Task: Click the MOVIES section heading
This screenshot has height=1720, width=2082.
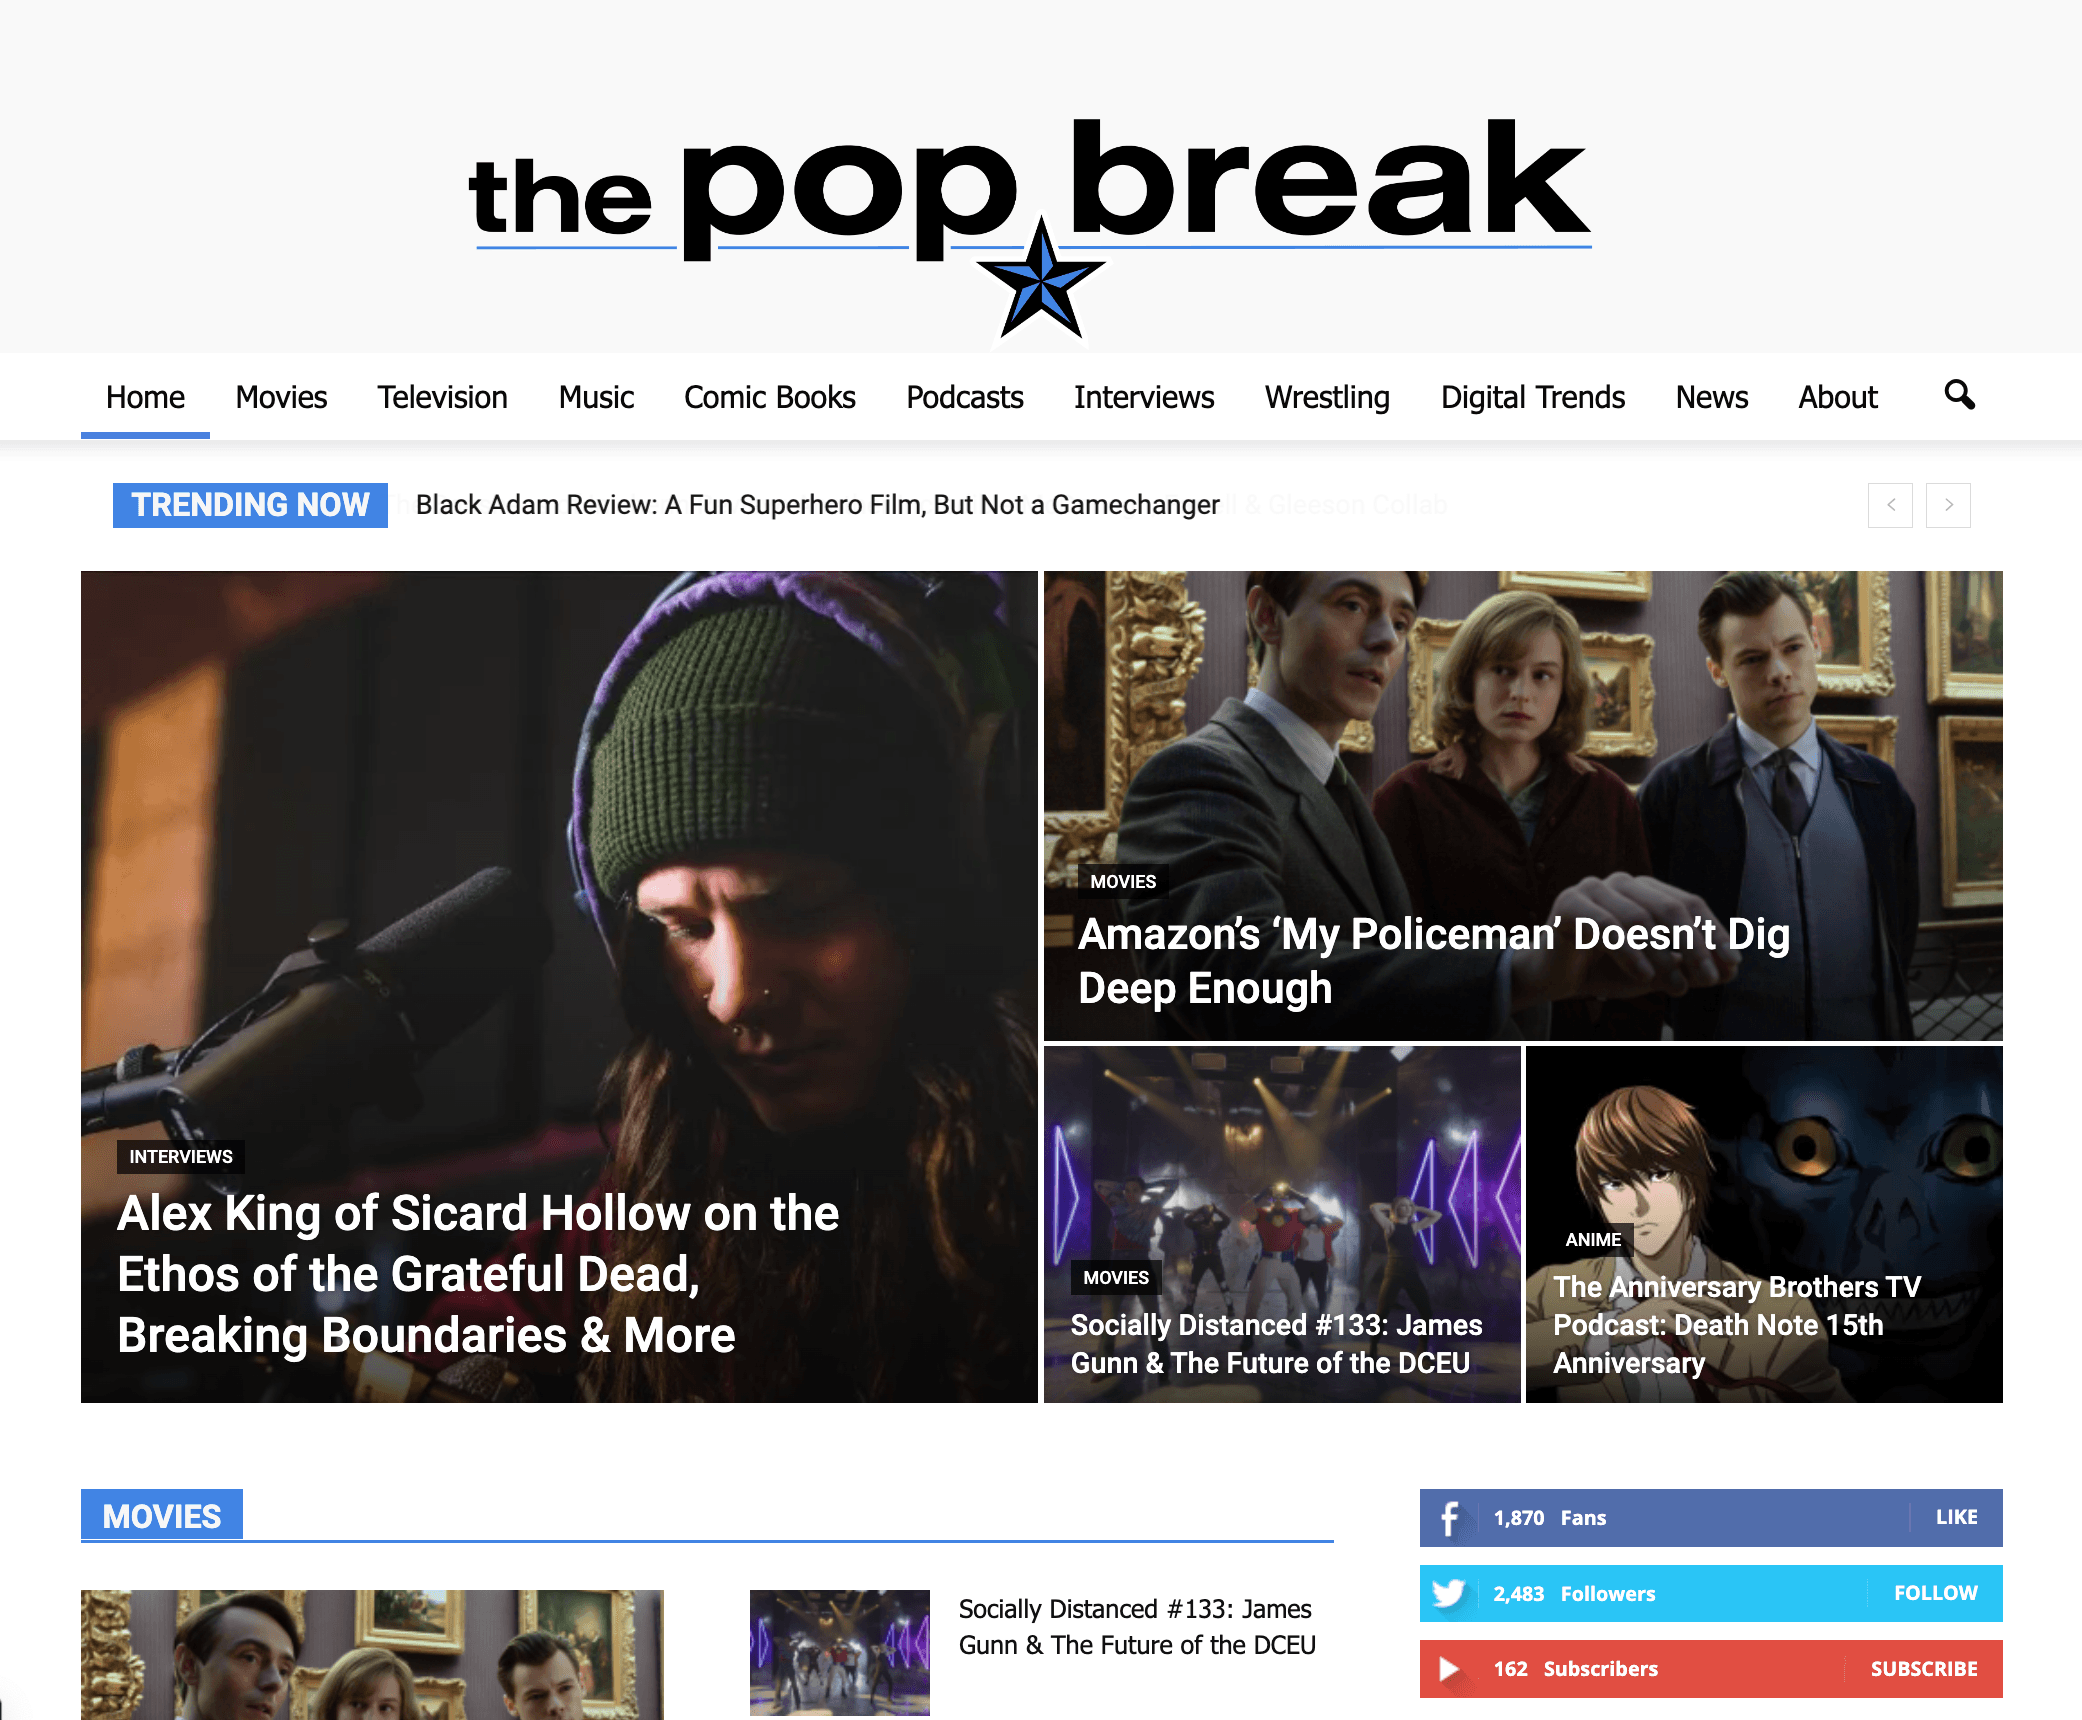Action: click(x=162, y=1516)
